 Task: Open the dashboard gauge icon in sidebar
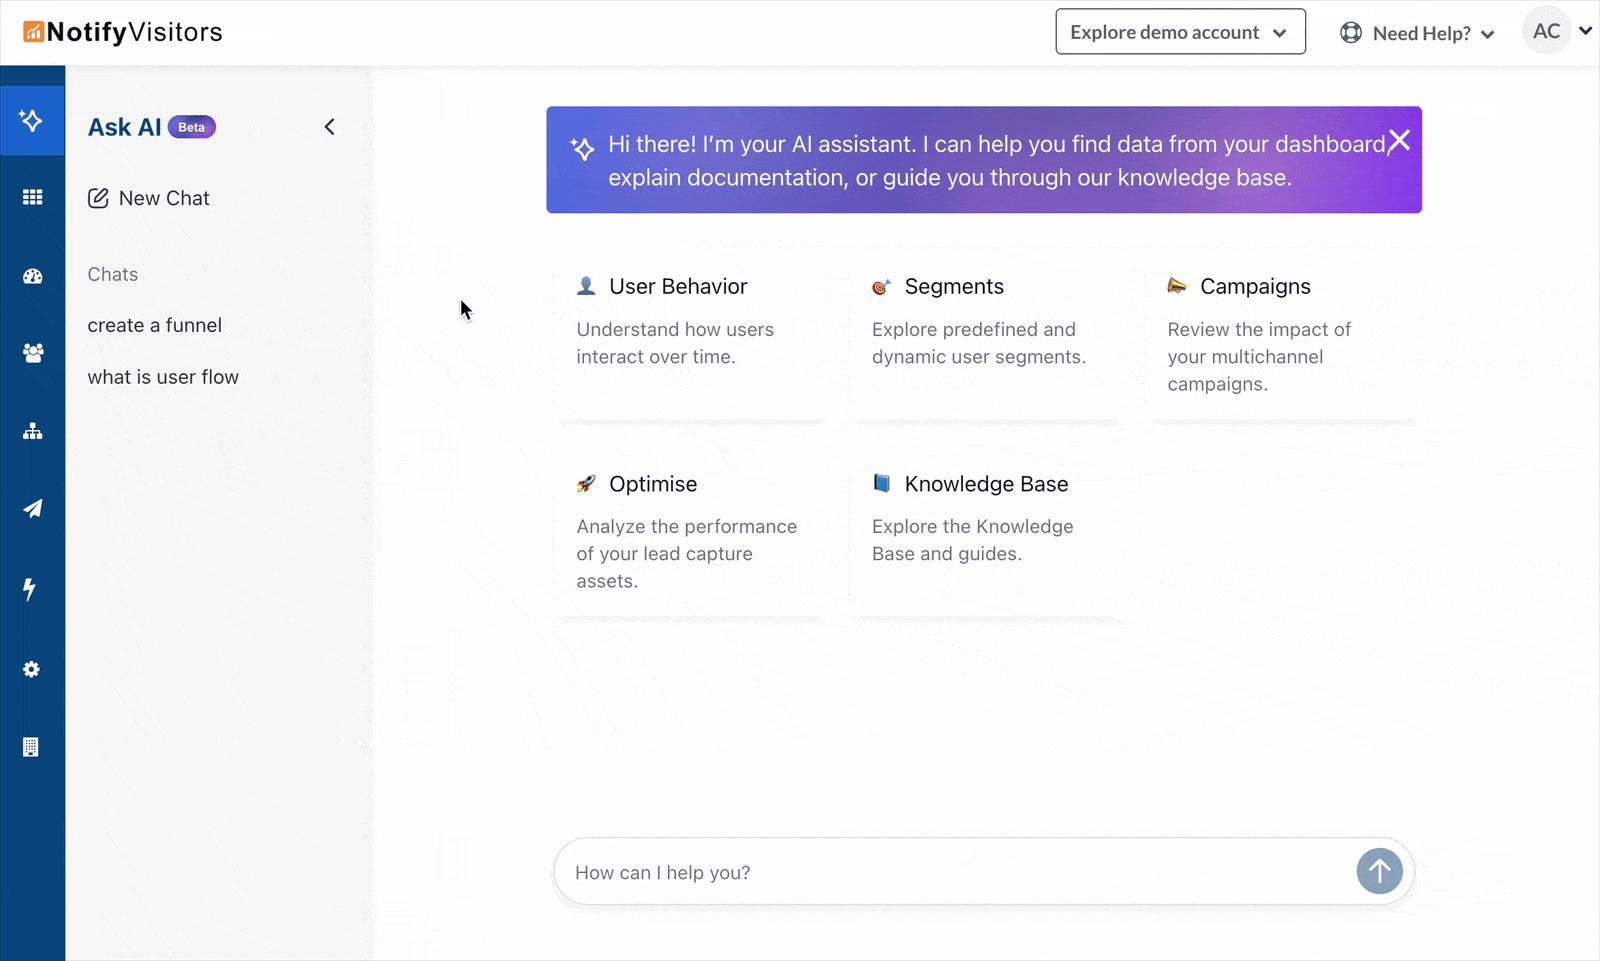[x=32, y=276]
